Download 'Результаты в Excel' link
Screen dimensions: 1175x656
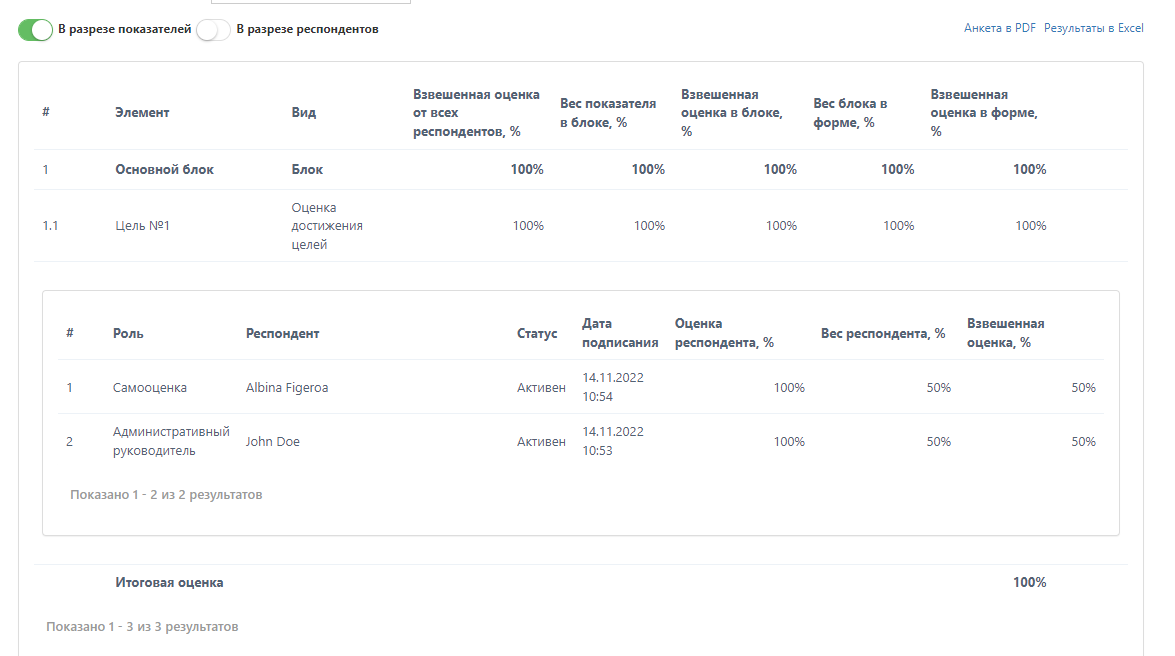point(1093,28)
